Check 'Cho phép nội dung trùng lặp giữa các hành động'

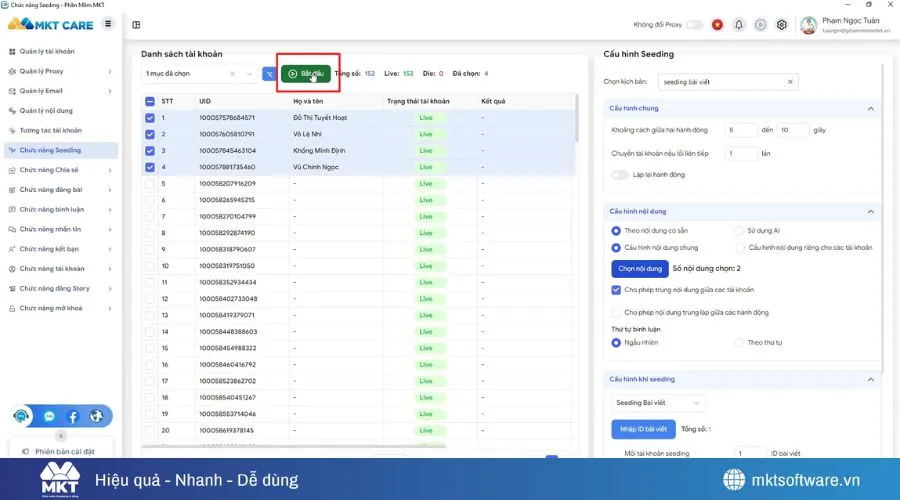click(x=616, y=312)
